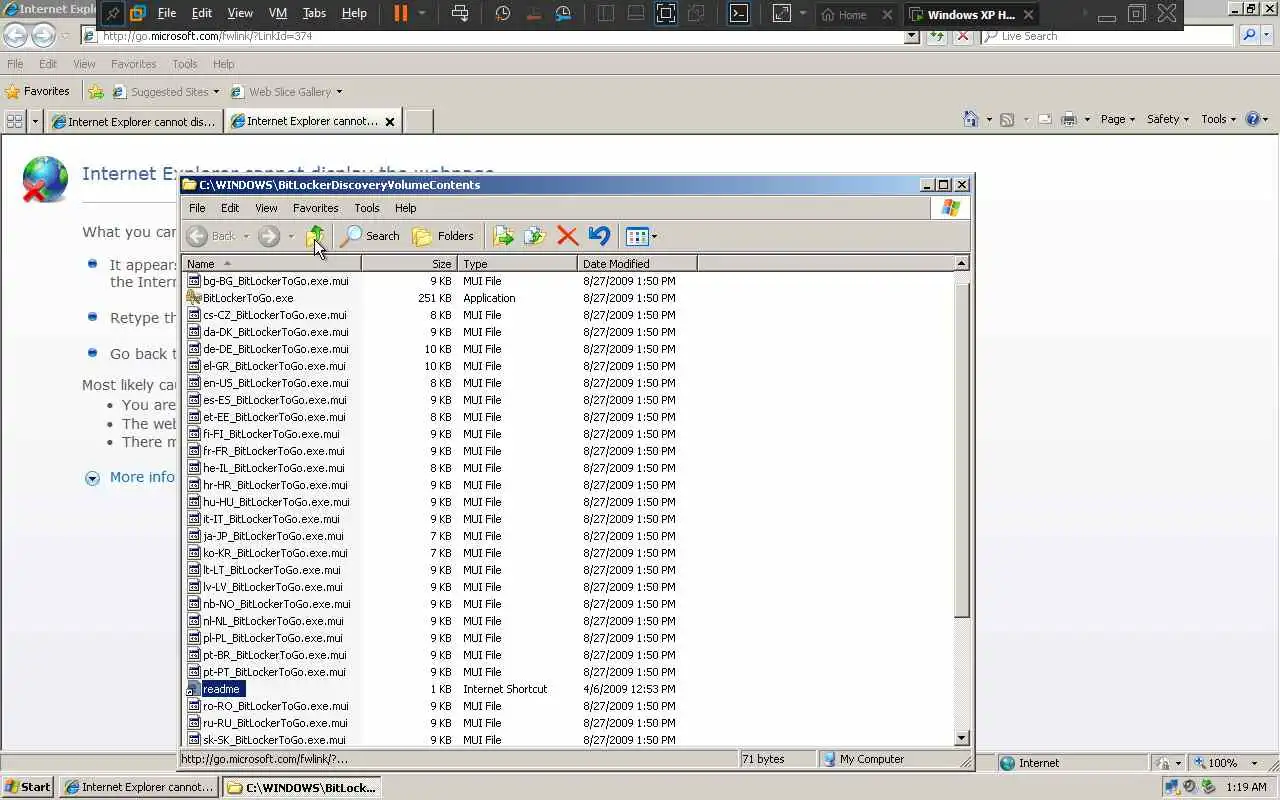Open the IE Safety dropdown menu

point(1168,119)
